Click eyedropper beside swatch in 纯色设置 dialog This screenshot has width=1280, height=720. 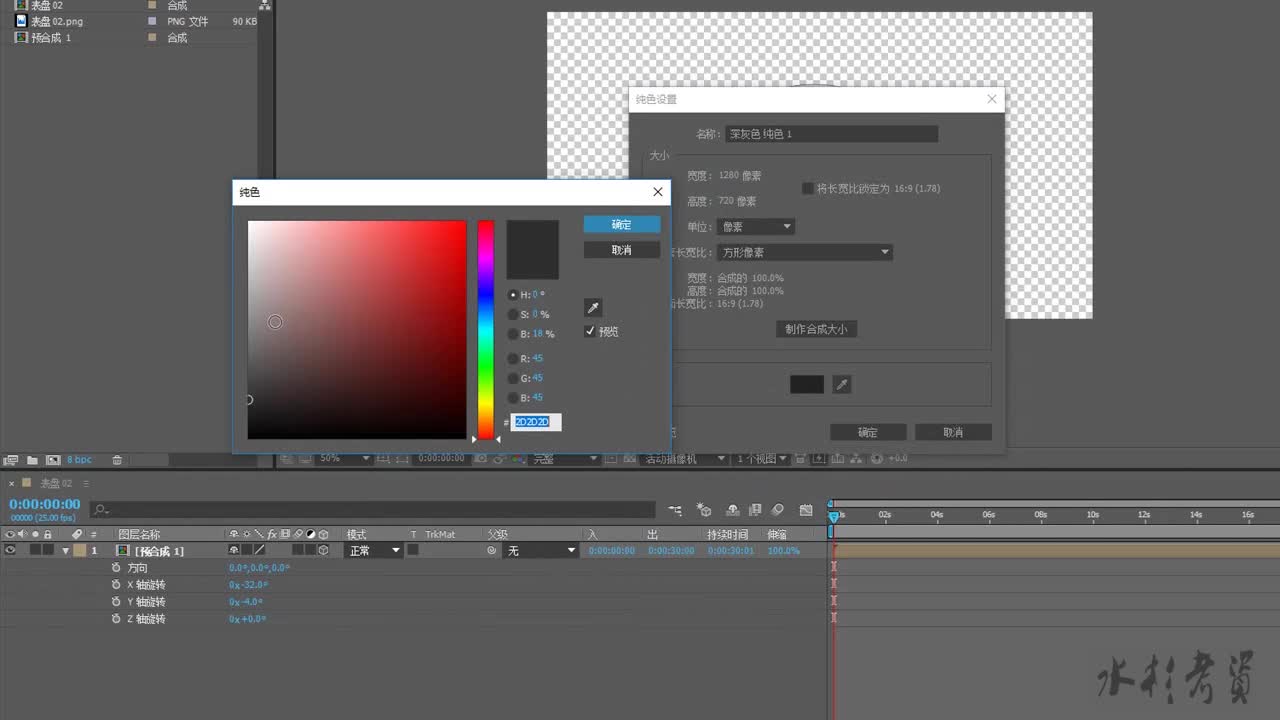point(842,384)
